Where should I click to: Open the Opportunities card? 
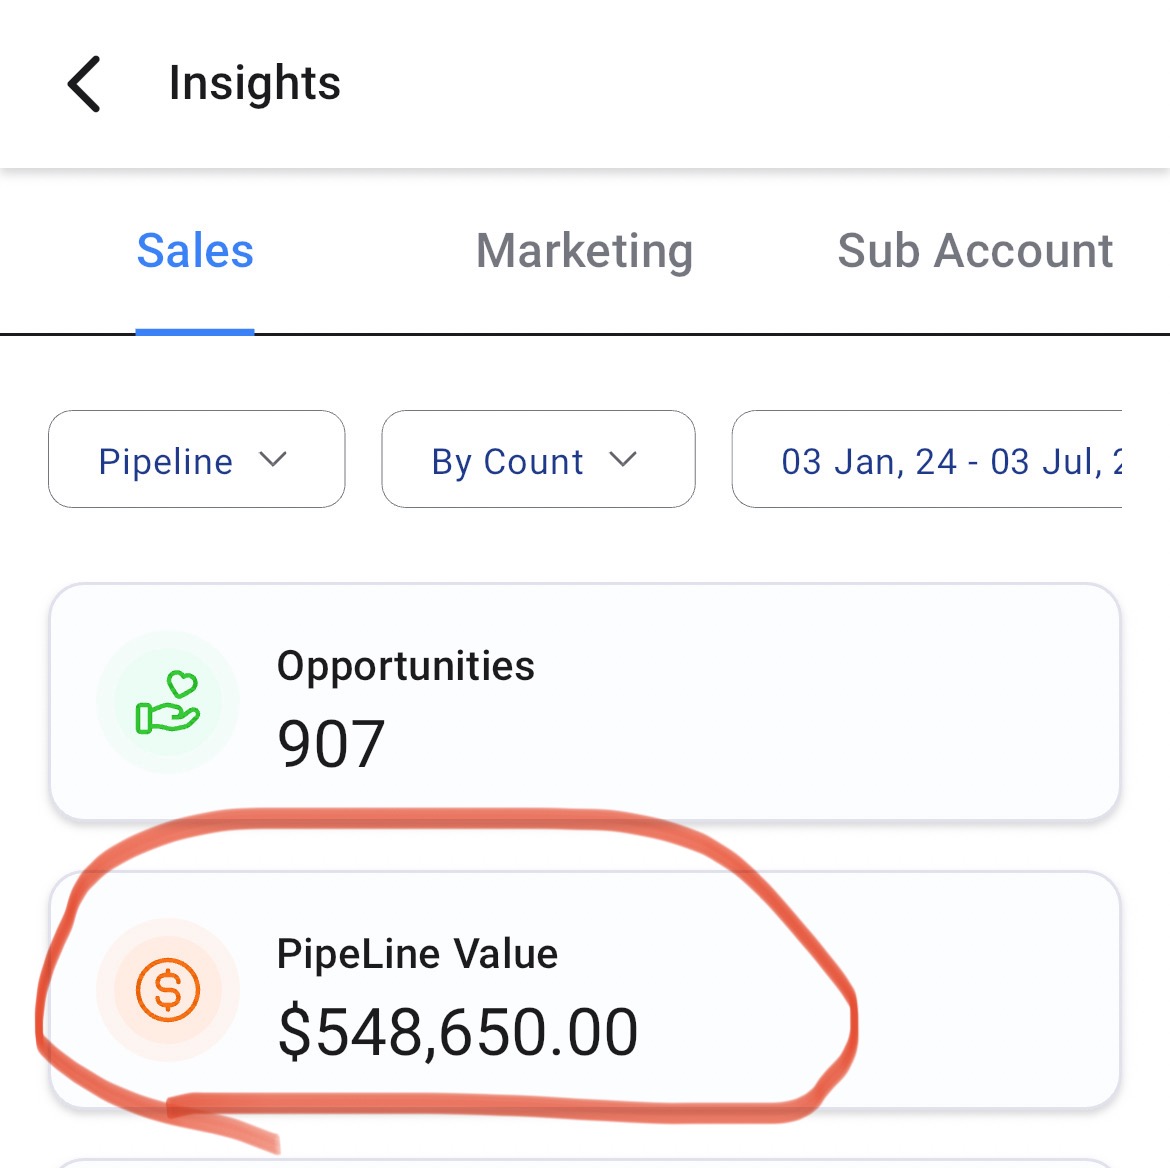coord(585,702)
